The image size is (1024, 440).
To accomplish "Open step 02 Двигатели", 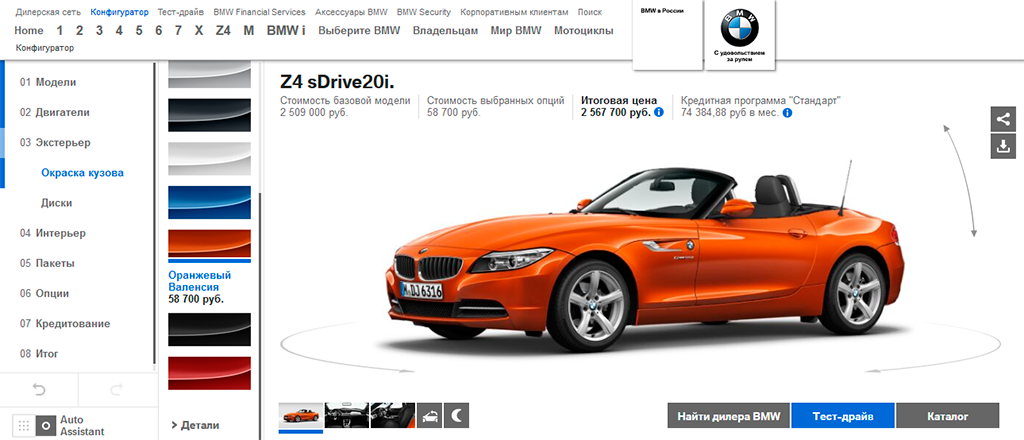I will tap(54, 112).
